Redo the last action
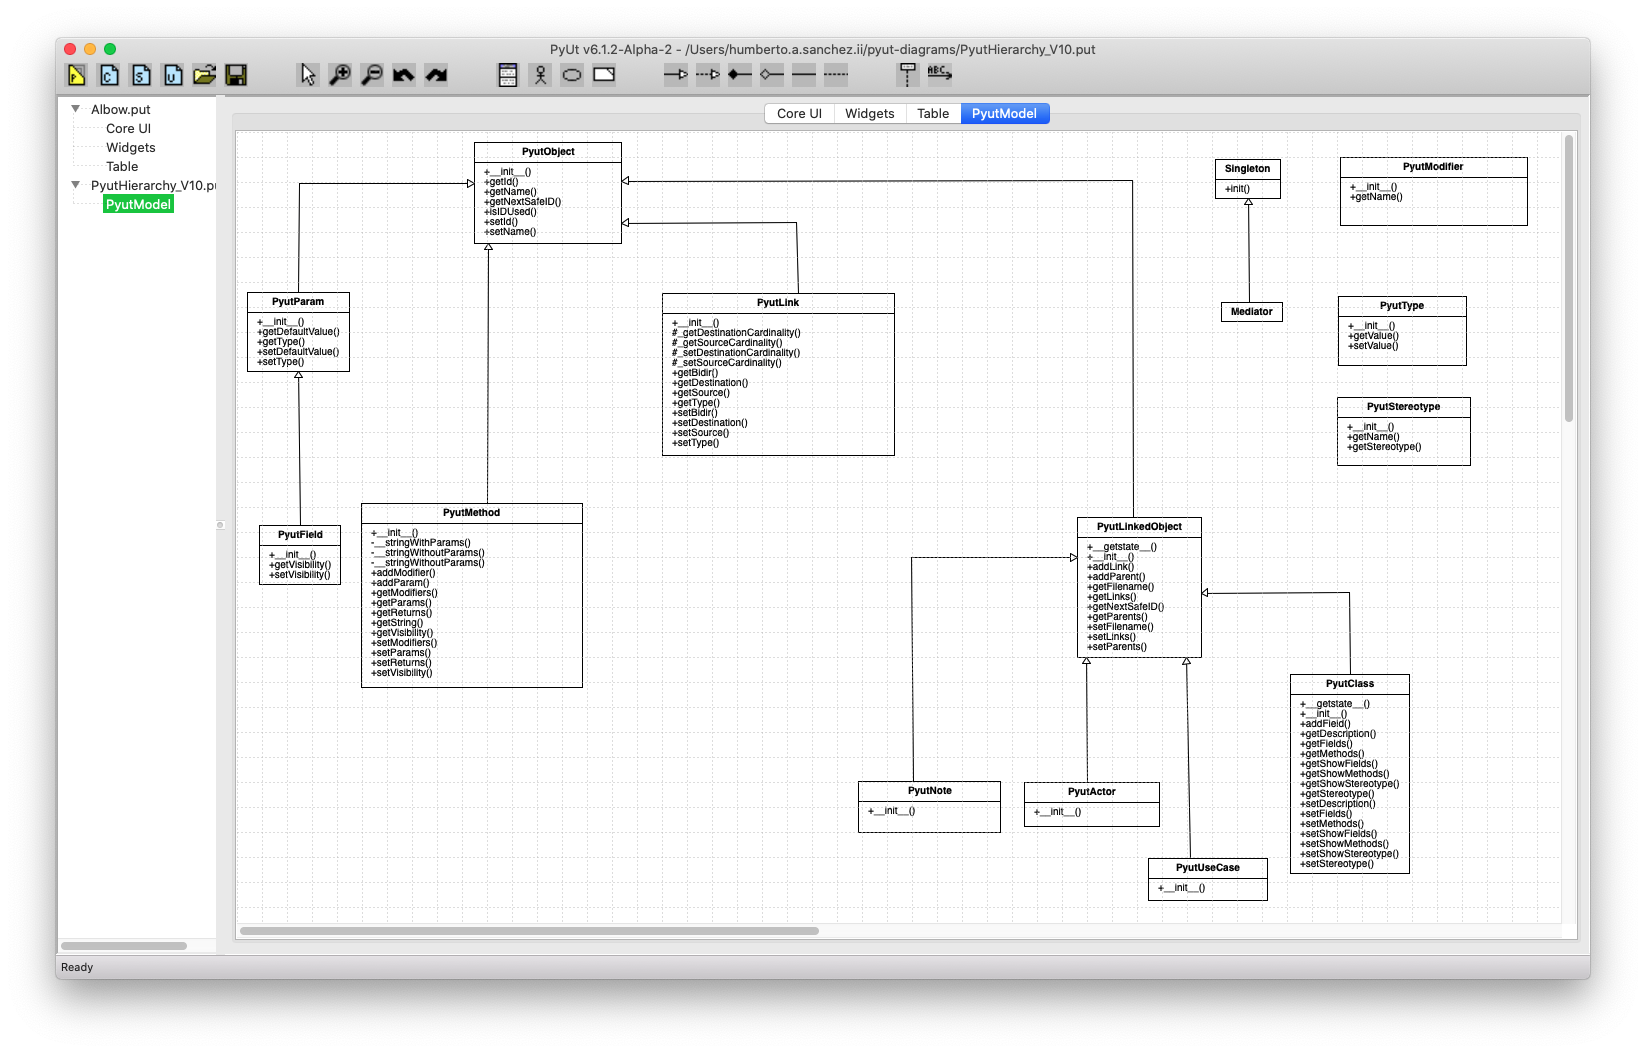The width and height of the screenshot is (1646, 1053). (x=436, y=75)
